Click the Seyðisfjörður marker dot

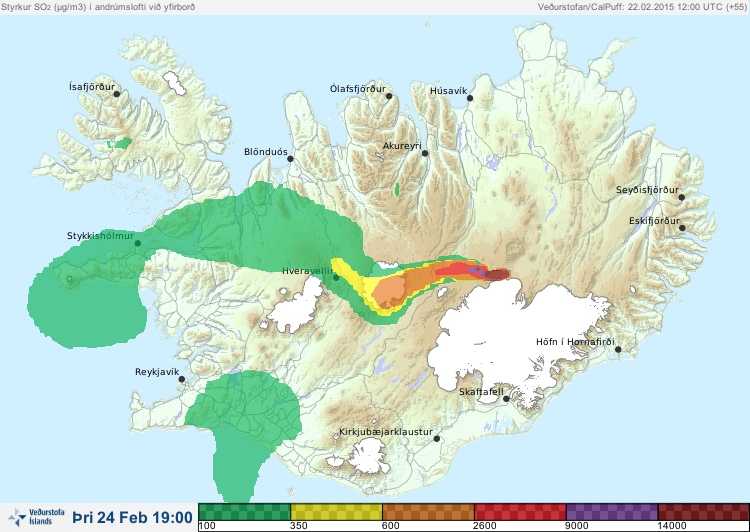pos(682,197)
